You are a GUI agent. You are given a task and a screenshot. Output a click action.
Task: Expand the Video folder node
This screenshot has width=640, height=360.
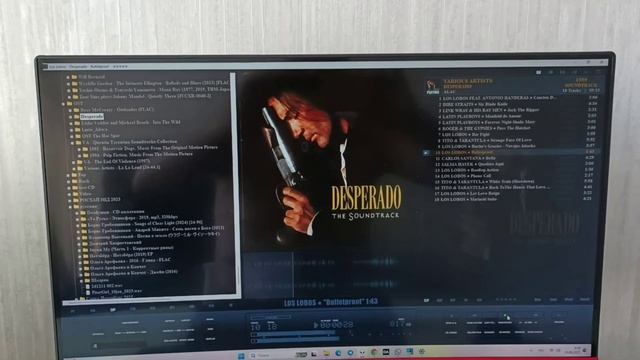(x=70, y=194)
